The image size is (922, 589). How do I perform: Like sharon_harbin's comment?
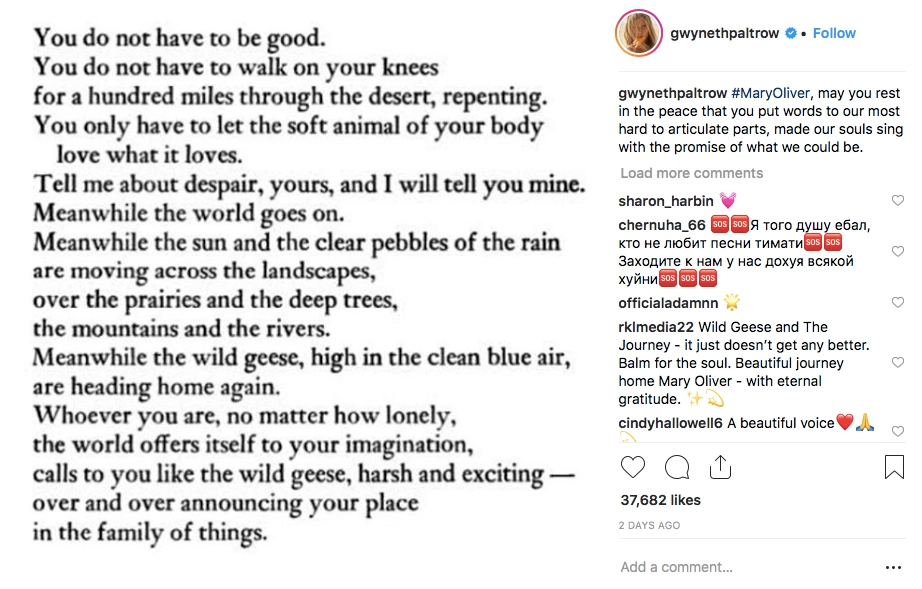click(897, 201)
